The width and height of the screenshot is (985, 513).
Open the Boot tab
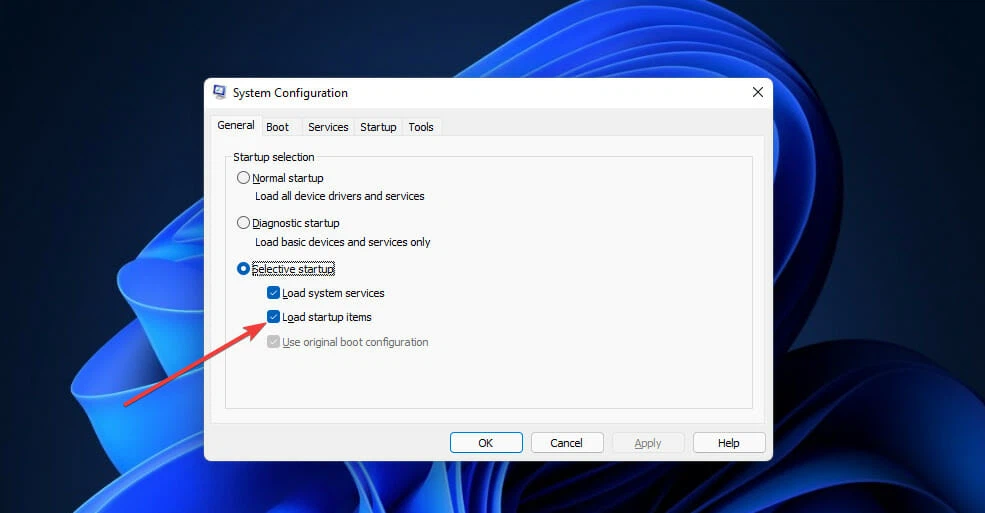coord(278,127)
